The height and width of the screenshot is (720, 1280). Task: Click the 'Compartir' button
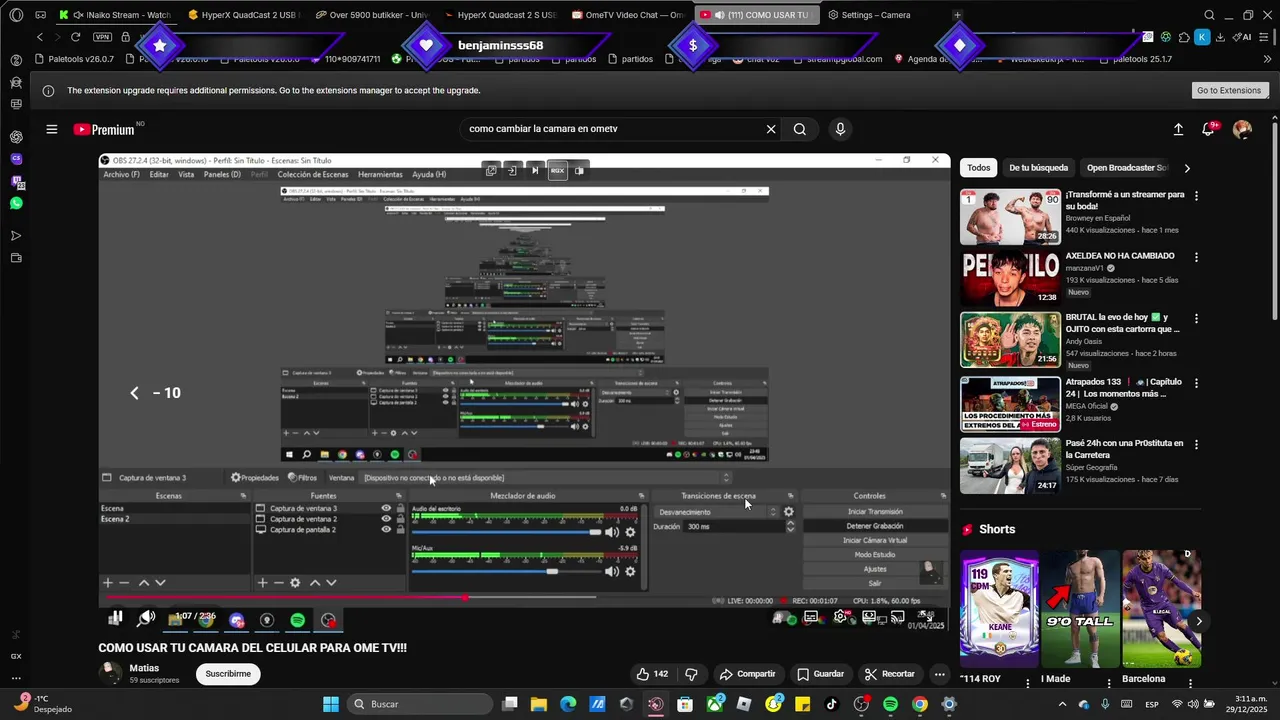[747, 674]
